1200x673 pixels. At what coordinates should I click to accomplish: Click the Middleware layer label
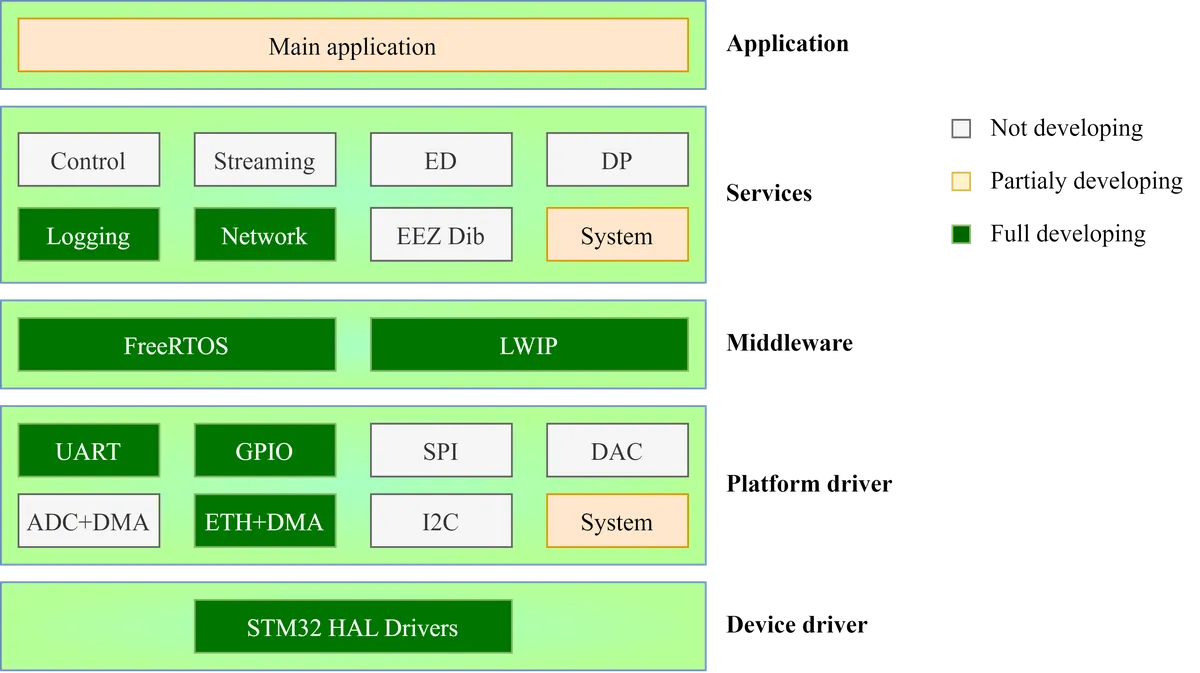click(789, 343)
